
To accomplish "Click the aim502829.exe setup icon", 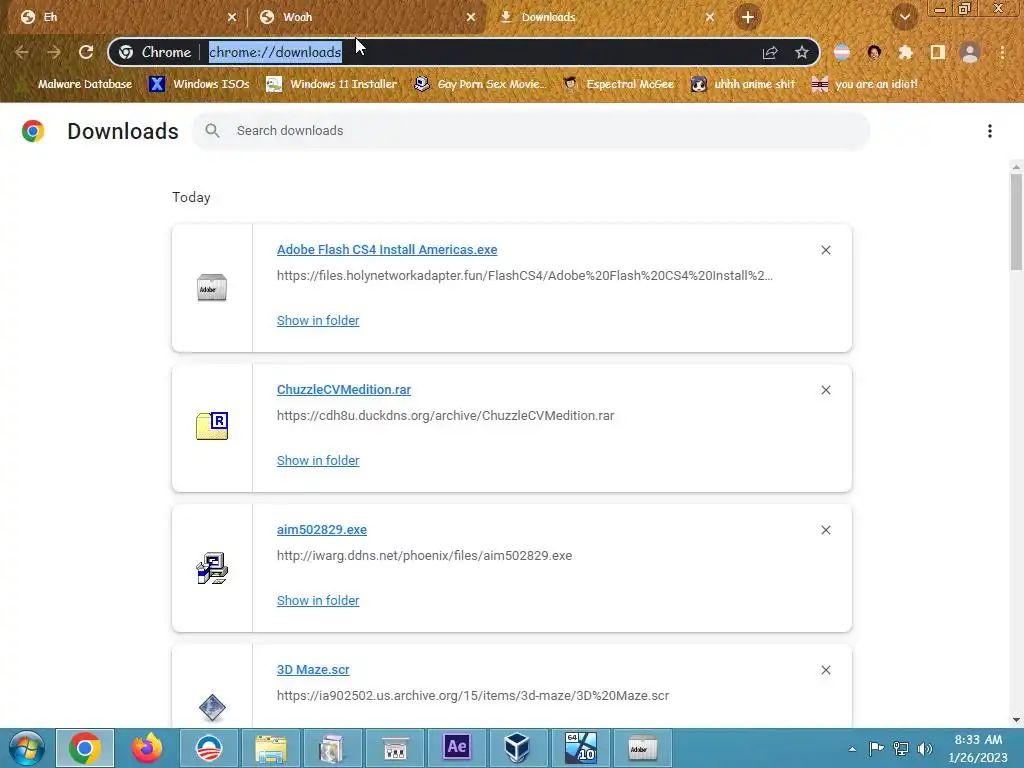I will click(x=212, y=568).
